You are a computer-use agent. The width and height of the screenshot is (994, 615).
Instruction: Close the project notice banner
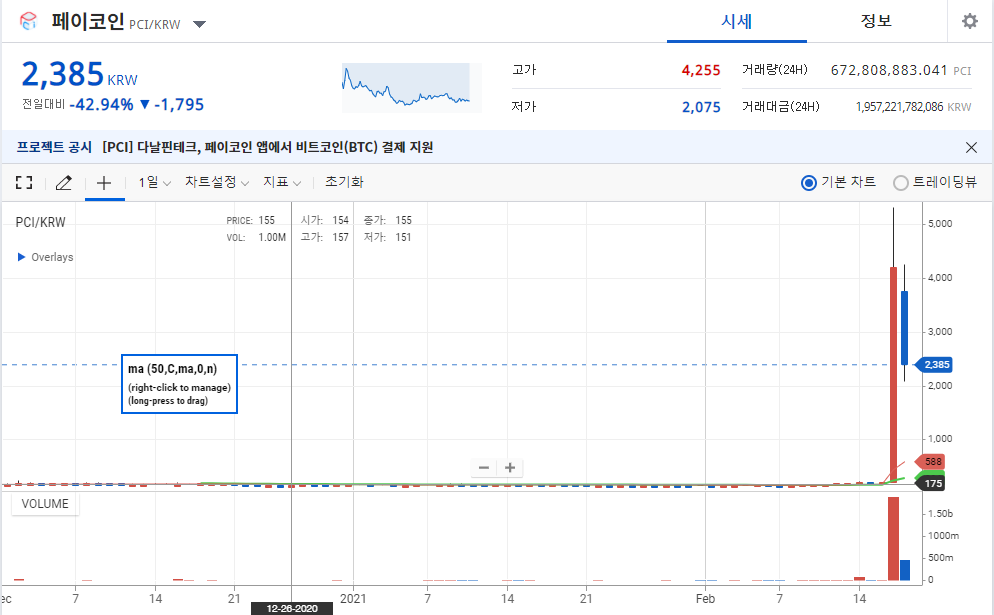point(971,148)
